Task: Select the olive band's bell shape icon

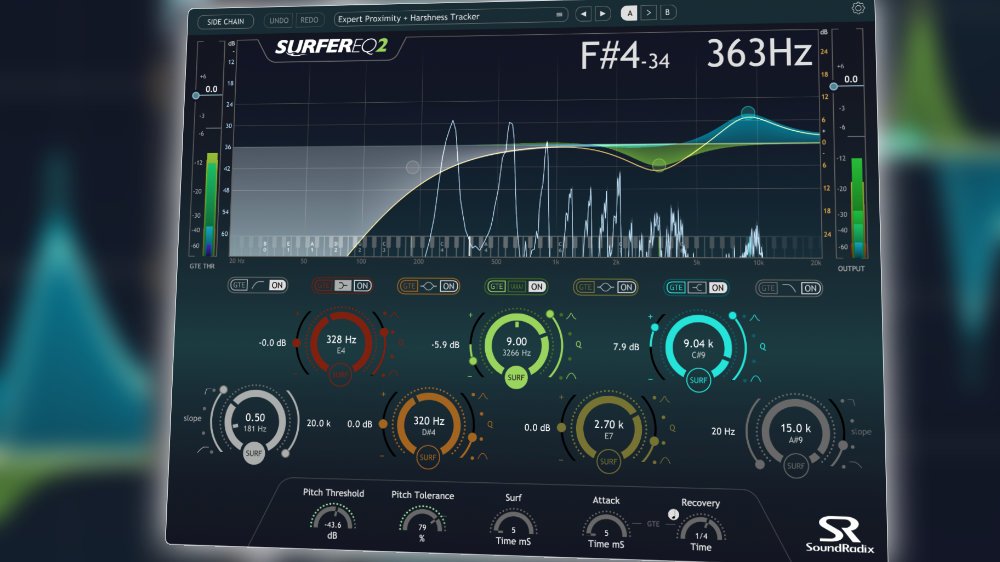Action: 605,288
